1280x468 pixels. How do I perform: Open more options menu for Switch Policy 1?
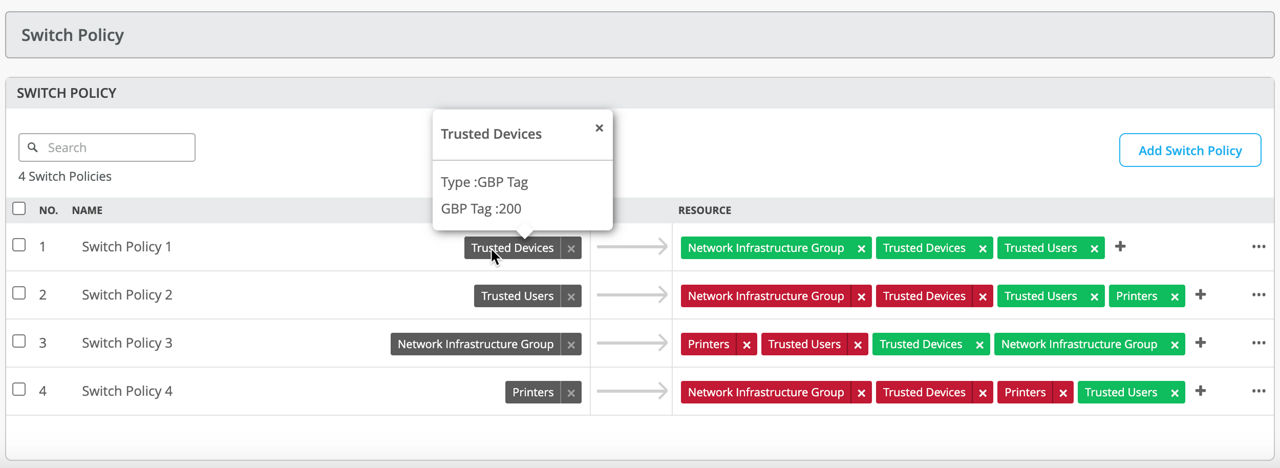[1258, 247]
